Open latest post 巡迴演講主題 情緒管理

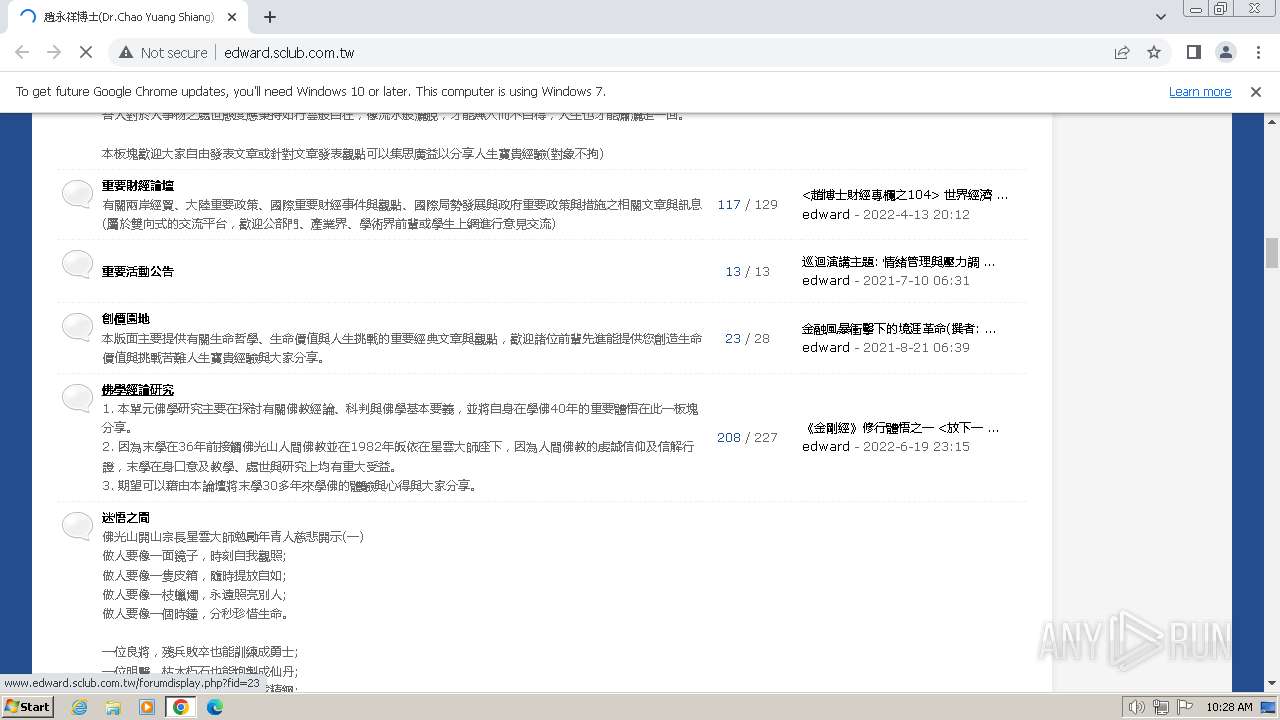coord(899,262)
